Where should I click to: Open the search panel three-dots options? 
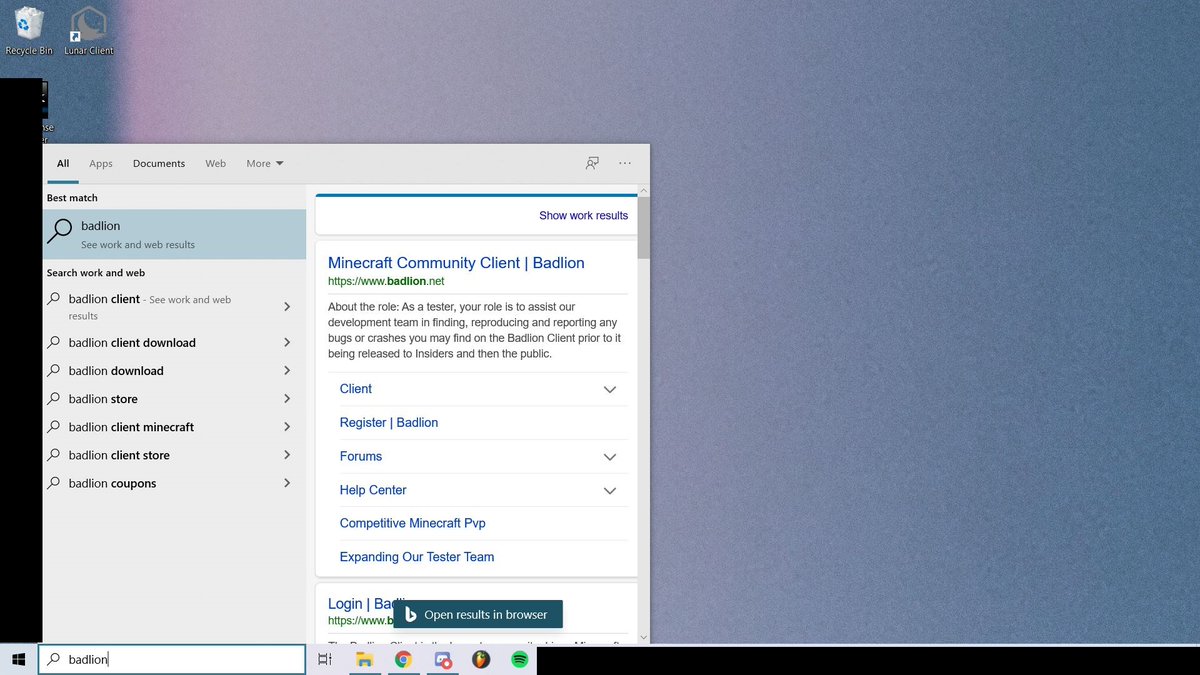(625, 163)
